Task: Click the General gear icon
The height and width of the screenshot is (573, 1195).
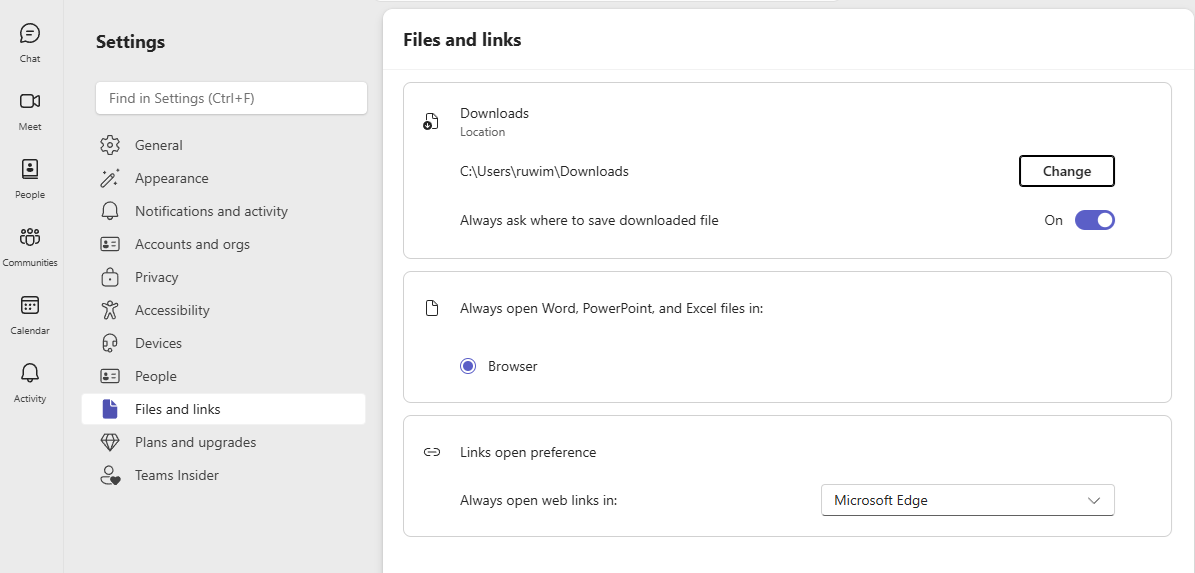Action: (x=110, y=145)
